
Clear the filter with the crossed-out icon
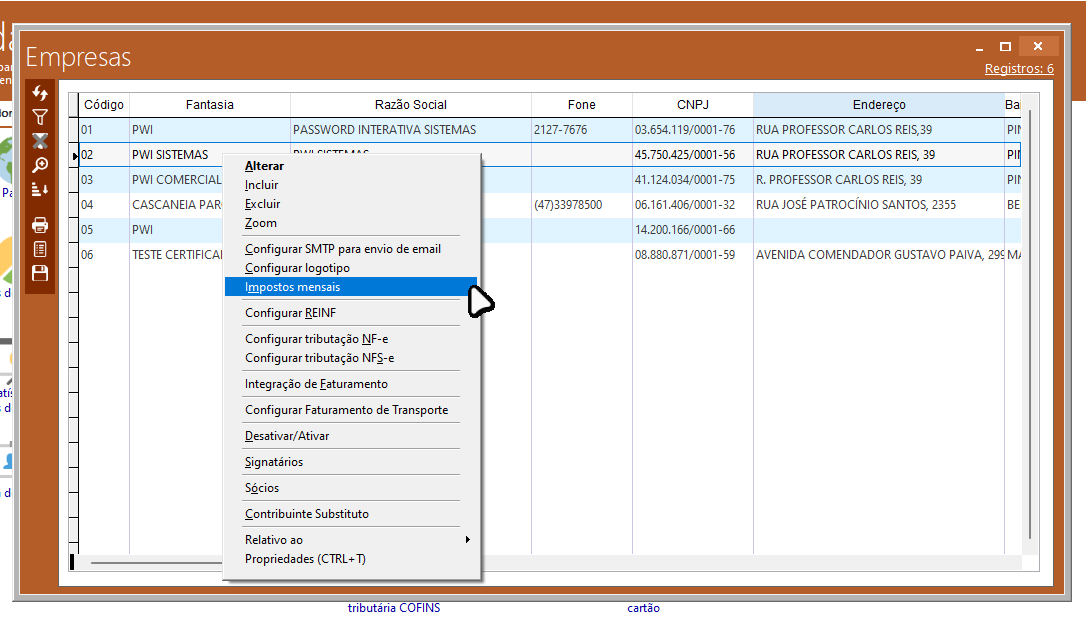pos(40,141)
